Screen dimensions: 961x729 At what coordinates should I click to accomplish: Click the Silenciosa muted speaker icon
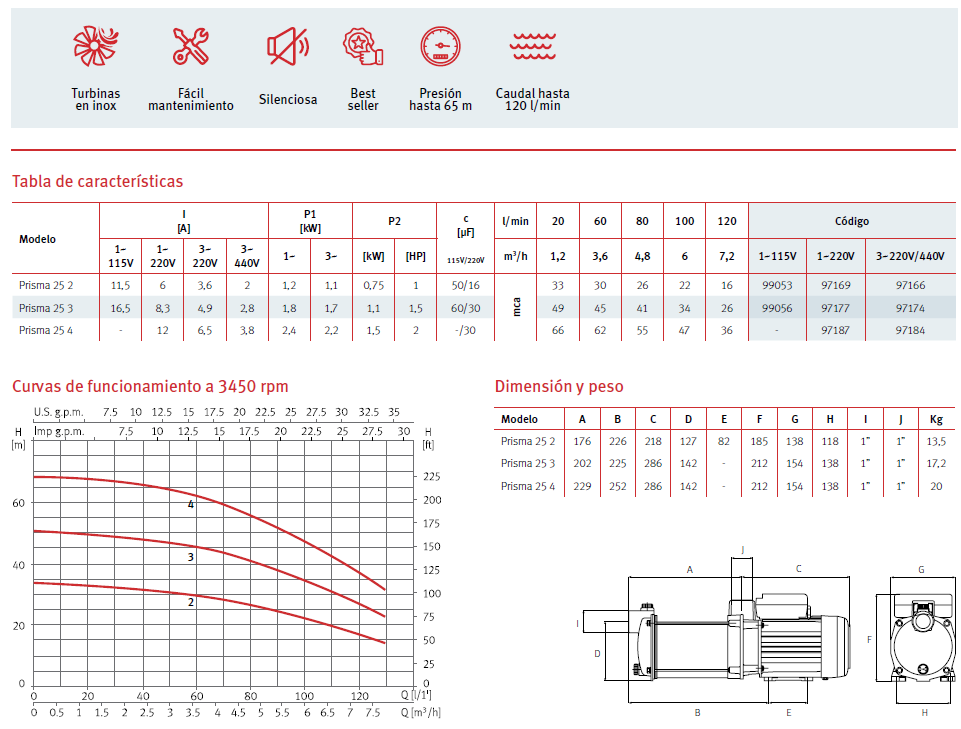pos(287,46)
